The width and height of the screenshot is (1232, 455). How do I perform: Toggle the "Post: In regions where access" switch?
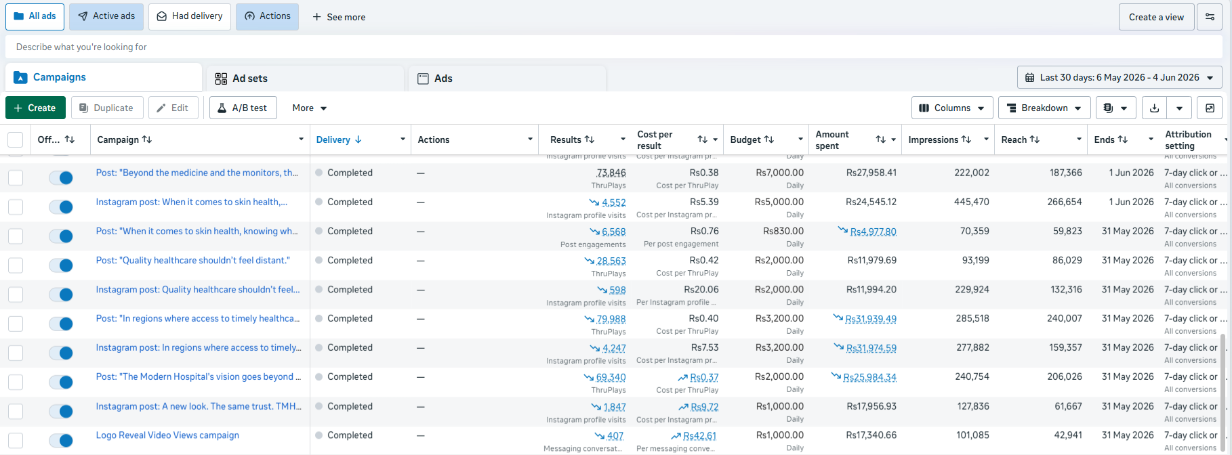pos(61,324)
